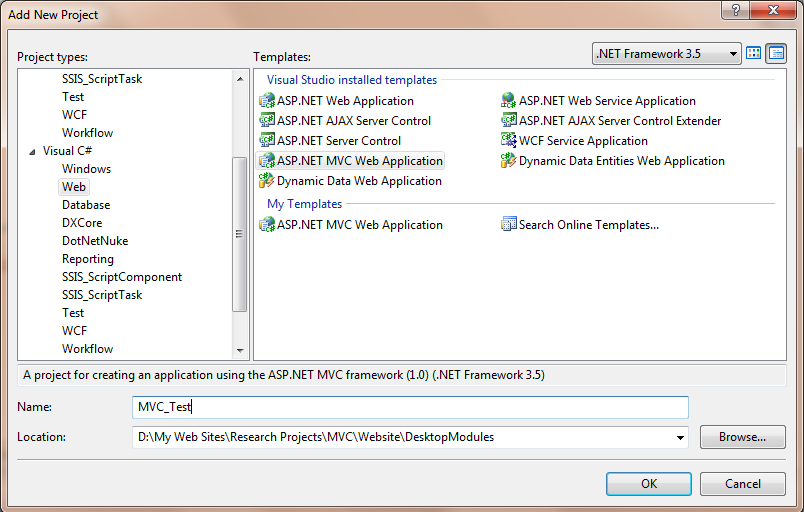Image resolution: width=804 pixels, height=512 pixels.
Task: Select the WCF Service Application icon
Action: 508,140
